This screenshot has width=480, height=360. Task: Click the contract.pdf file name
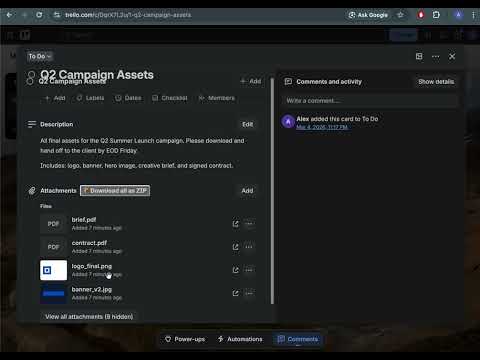(x=89, y=243)
